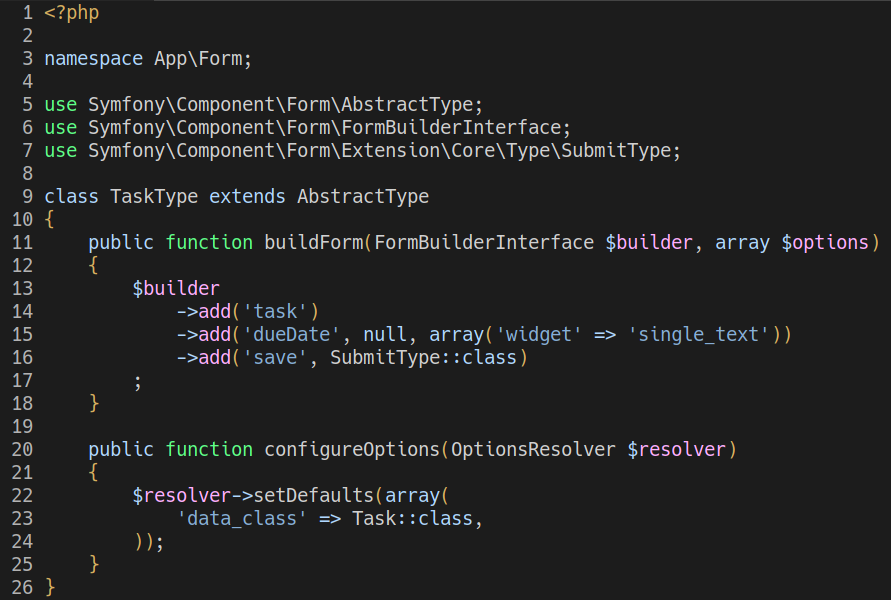Viewport: 891px width, 600px height.
Task: Select the namespace keyword on line 3
Action: point(93,58)
